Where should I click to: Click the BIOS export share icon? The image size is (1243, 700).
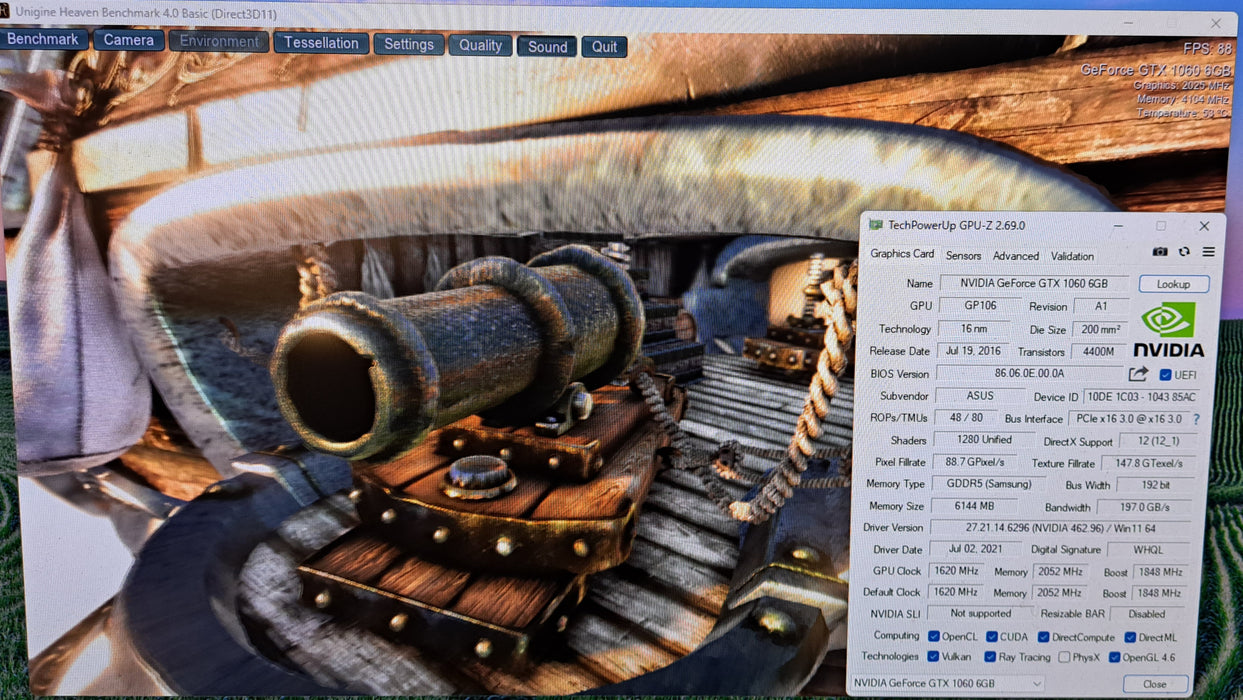[x=1138, y=374]
